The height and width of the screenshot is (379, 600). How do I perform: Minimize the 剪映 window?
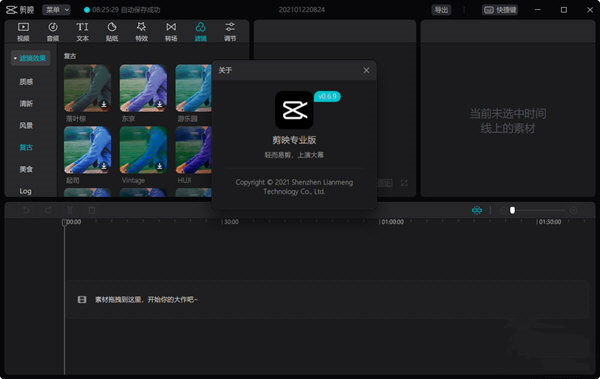(x=538, y=10)
